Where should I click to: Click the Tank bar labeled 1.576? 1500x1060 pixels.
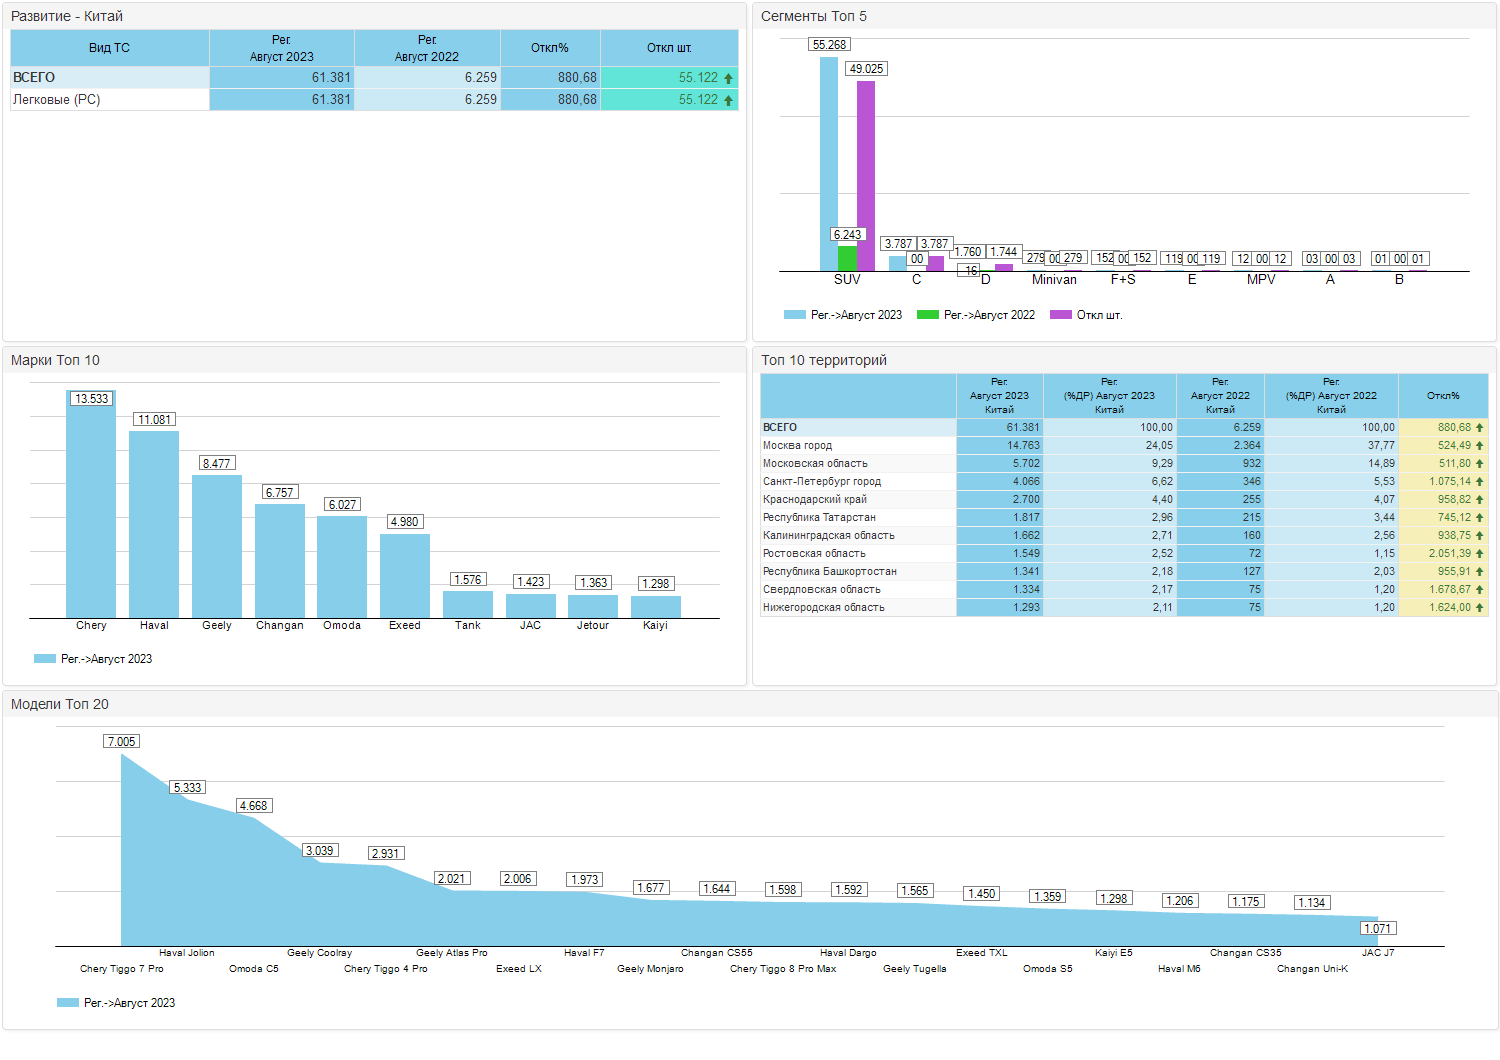click(468, 604)
